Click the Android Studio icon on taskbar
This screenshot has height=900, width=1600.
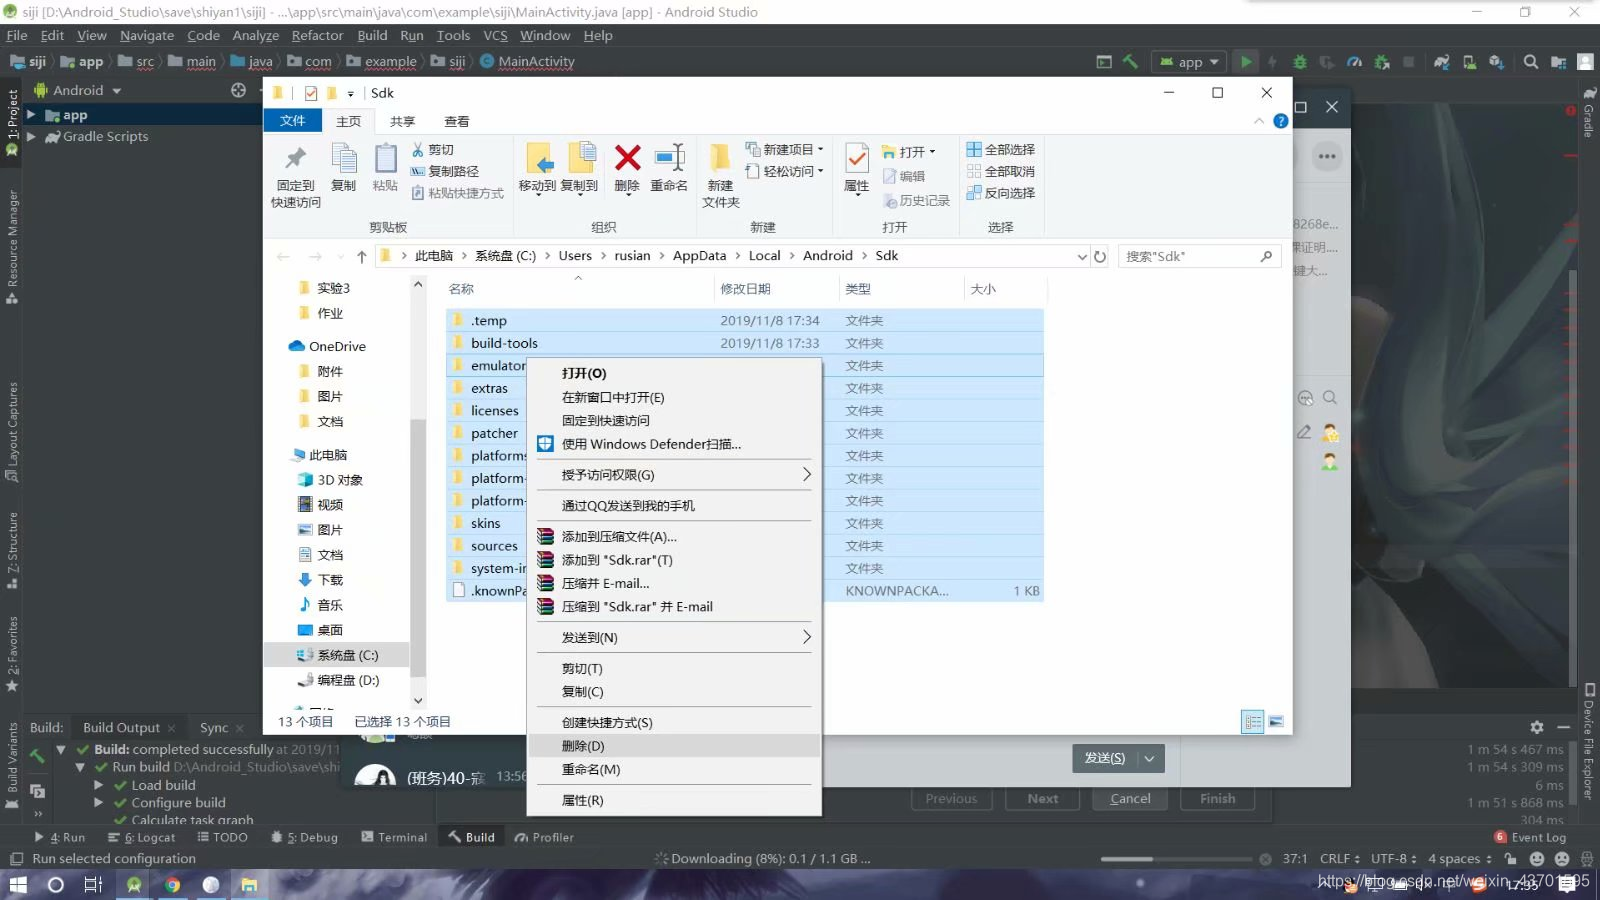click(133, 884)
